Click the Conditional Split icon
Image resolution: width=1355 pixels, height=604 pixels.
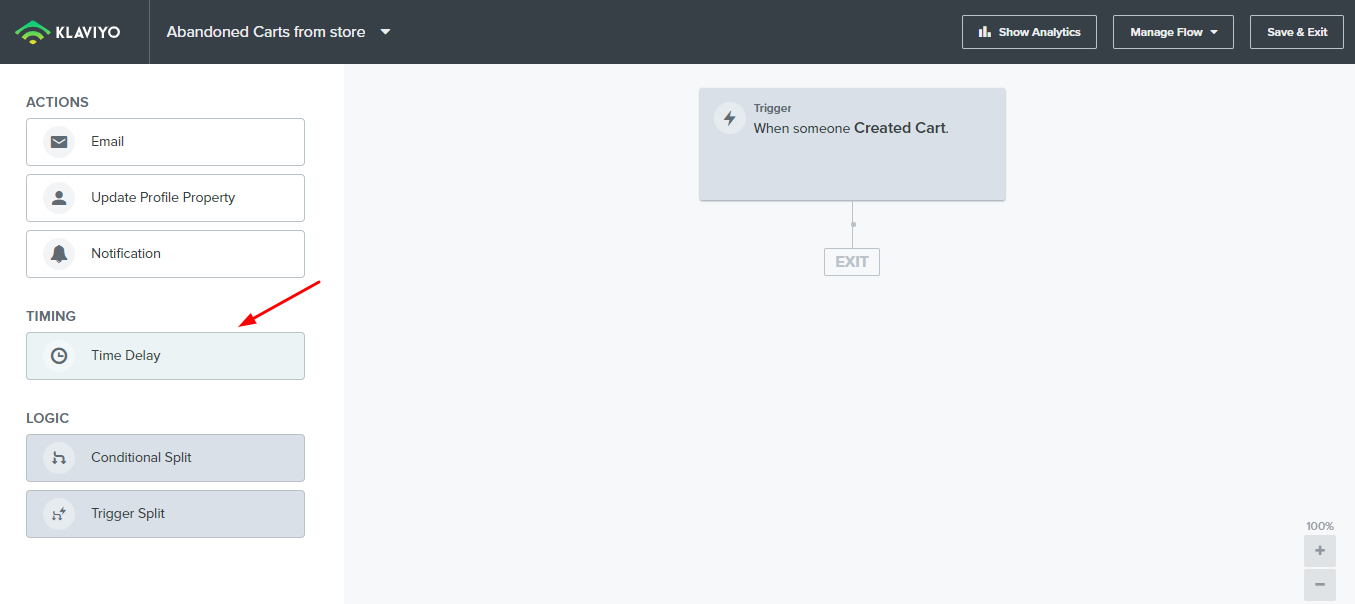click(x=59, y=458)
